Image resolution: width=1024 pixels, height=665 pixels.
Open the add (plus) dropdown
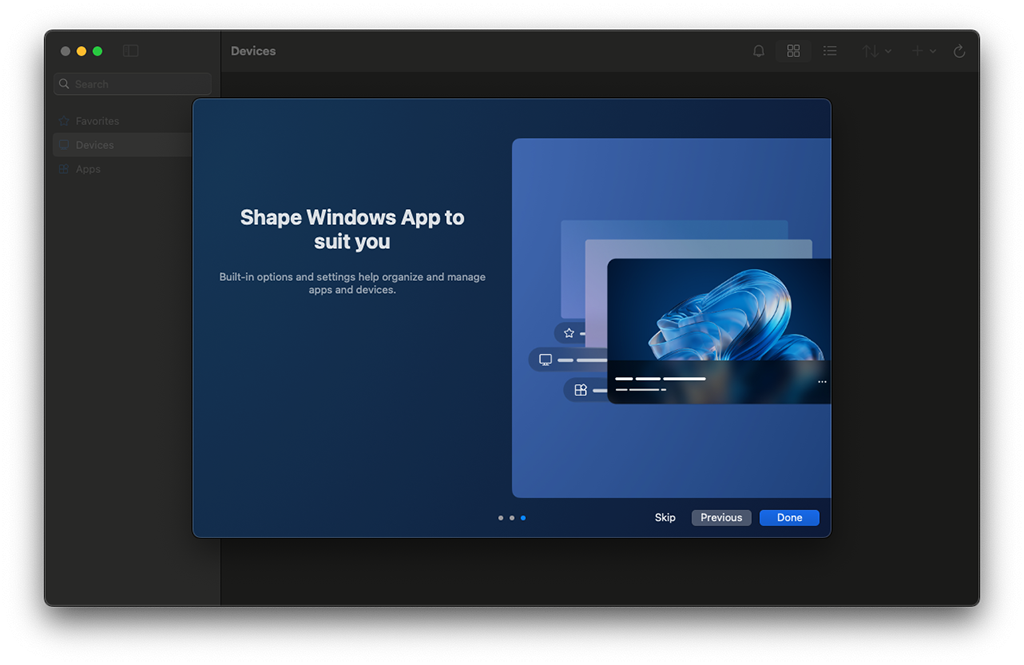pyautogui.click(x=923, y=51)
